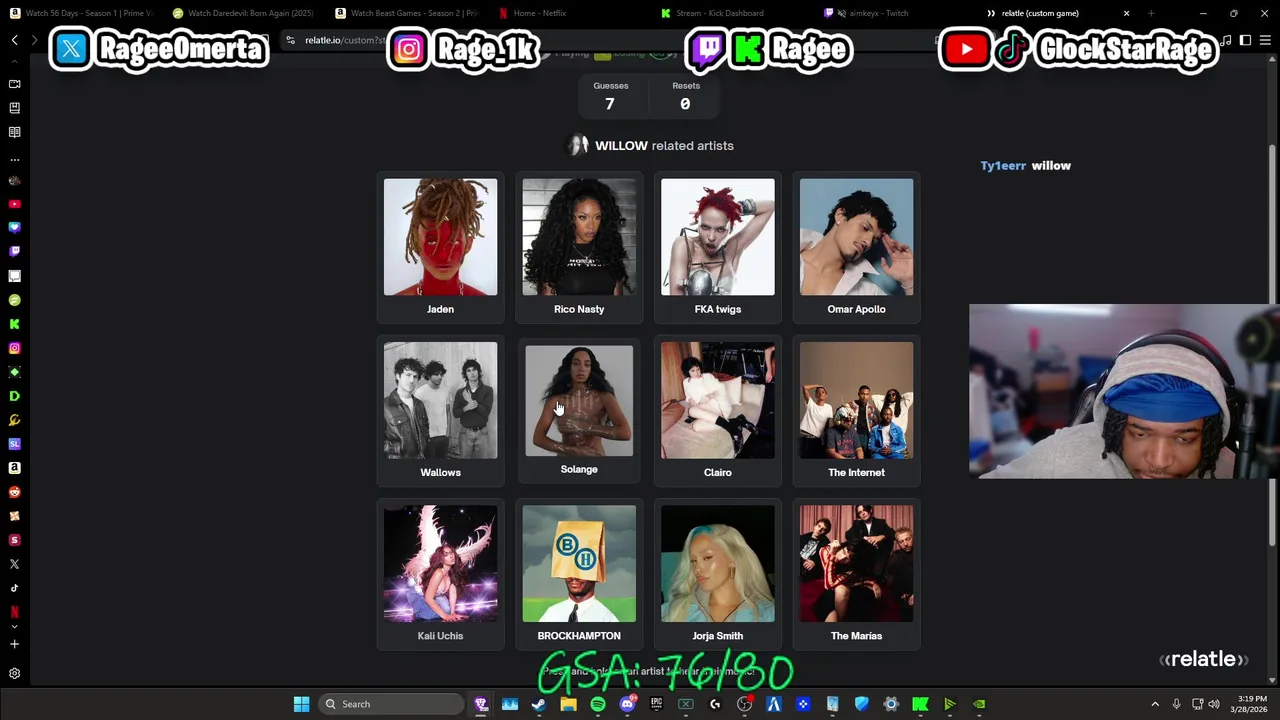
Task: Open sidebar settings gear icon
Action: click(14, 674)
